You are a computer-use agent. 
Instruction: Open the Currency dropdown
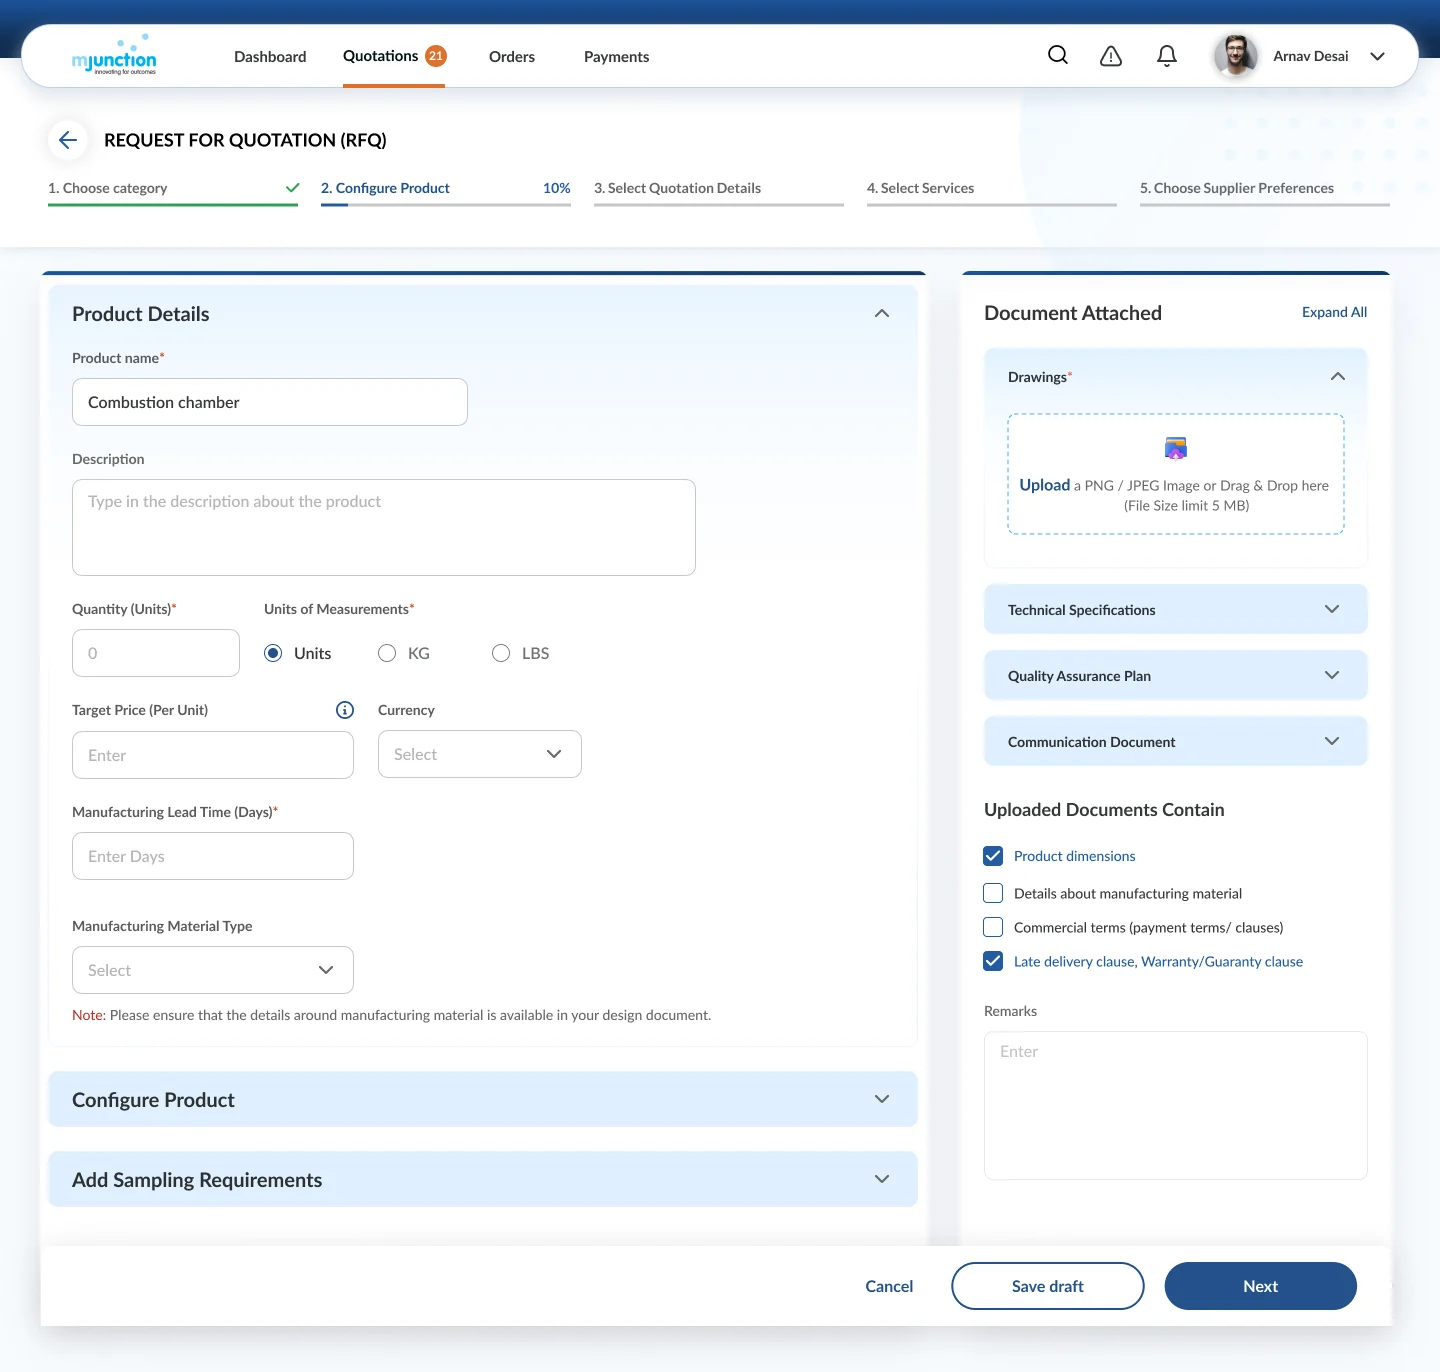pos(480,754)
